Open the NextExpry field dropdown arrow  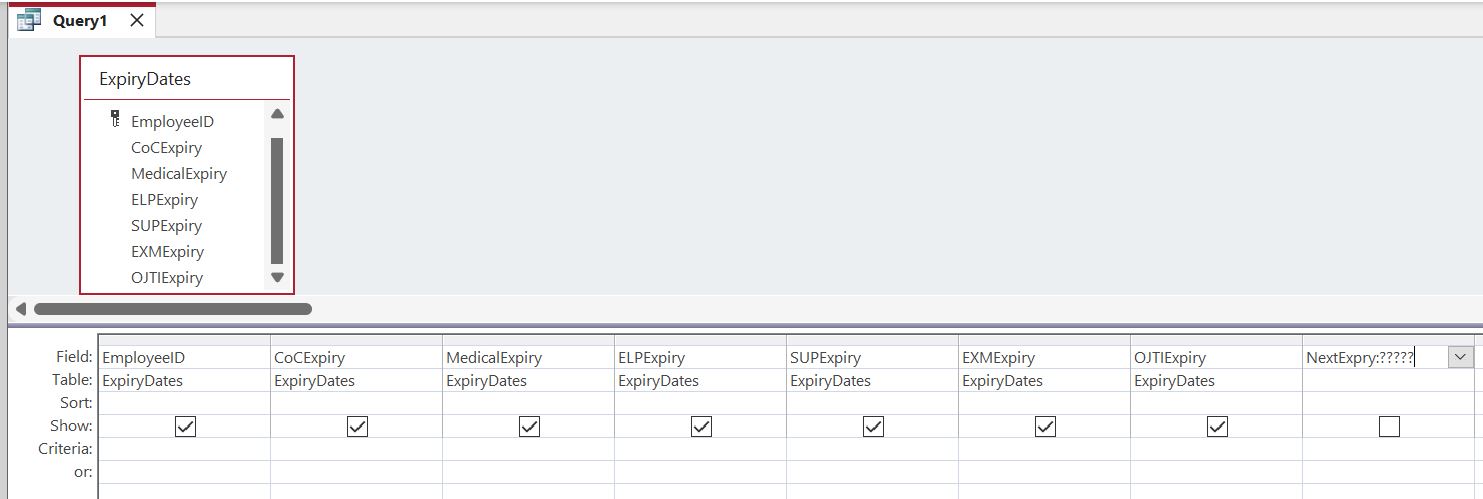pos(1459,357)
